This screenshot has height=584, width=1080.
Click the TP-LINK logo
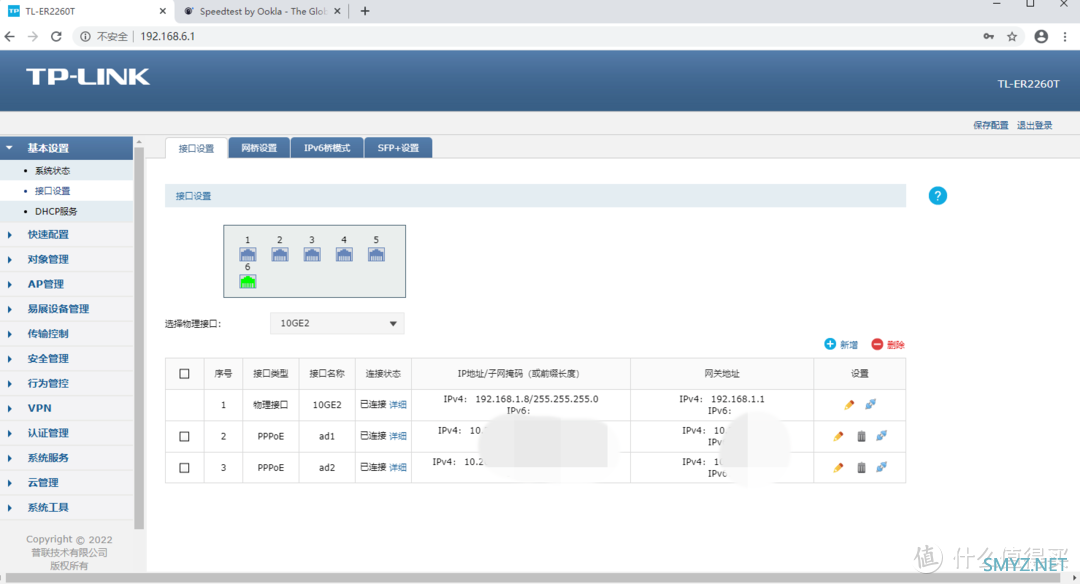point(87,76)
